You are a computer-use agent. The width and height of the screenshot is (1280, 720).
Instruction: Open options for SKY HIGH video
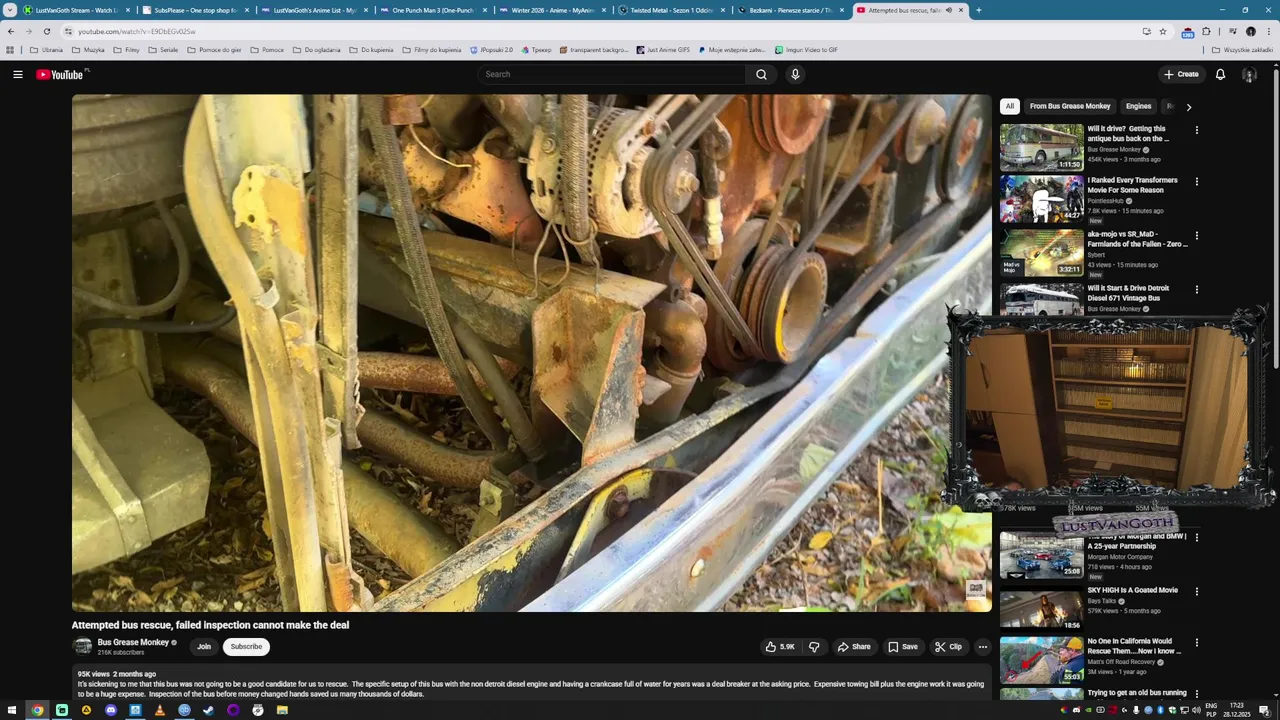(x=1196, y=591)
